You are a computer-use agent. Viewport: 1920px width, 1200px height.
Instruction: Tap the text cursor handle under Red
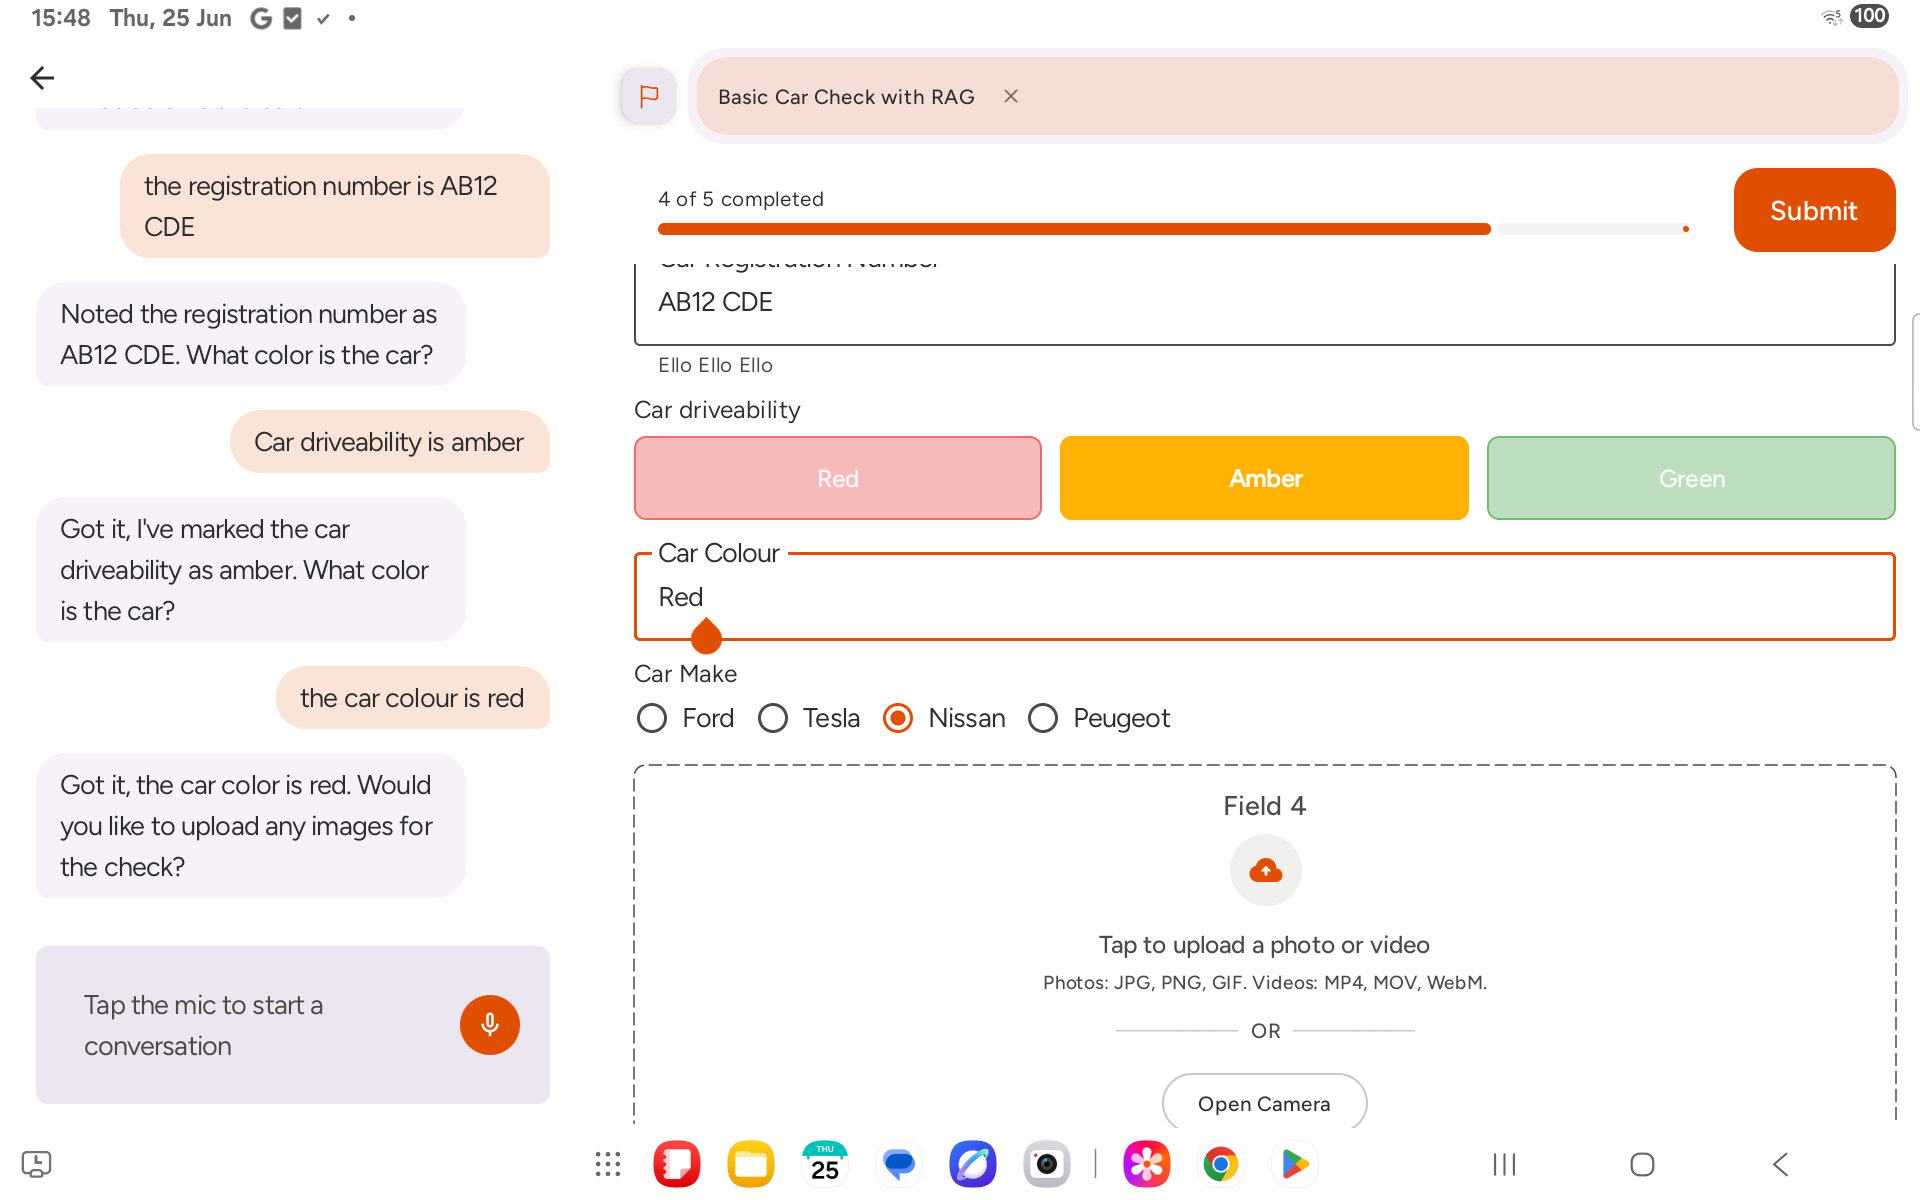point(706,636)
